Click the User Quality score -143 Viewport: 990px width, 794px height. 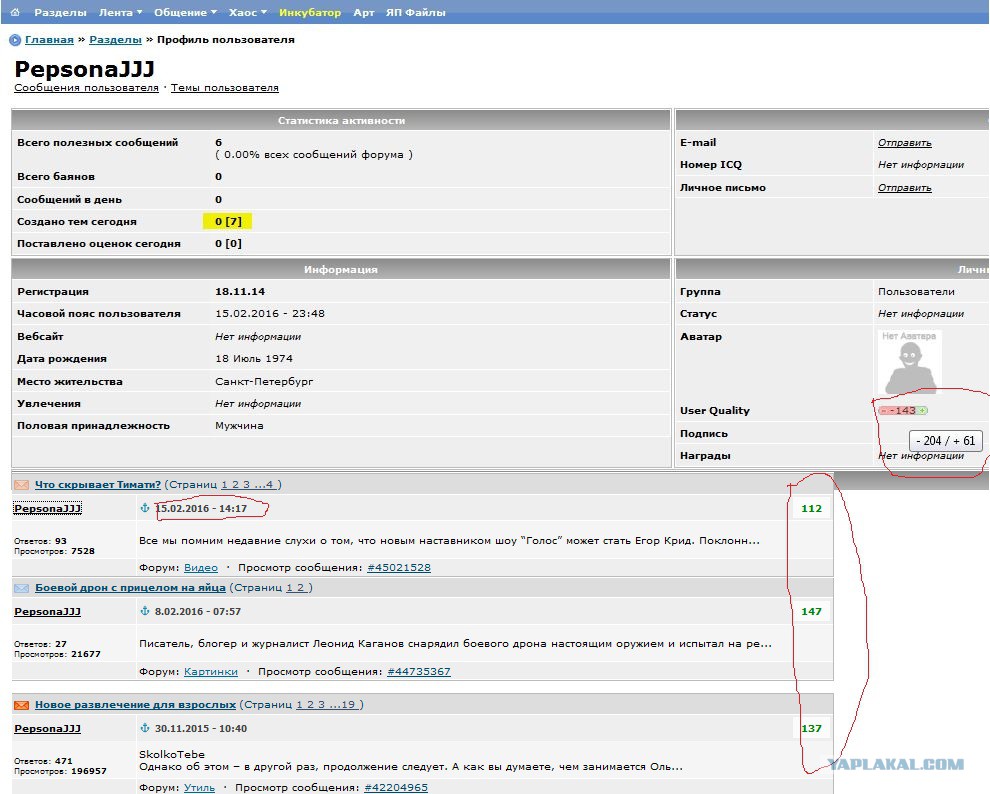[x=903, y=411]
